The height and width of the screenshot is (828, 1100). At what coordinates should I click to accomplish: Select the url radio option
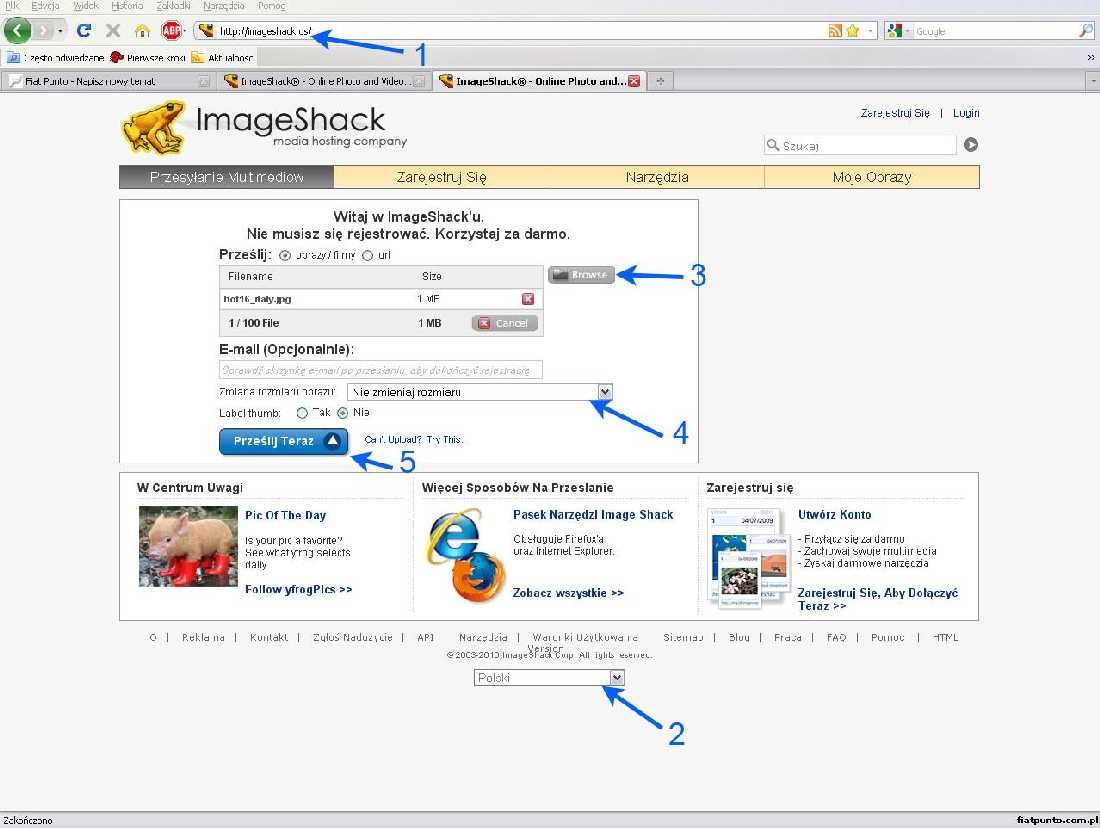[368, 255]
